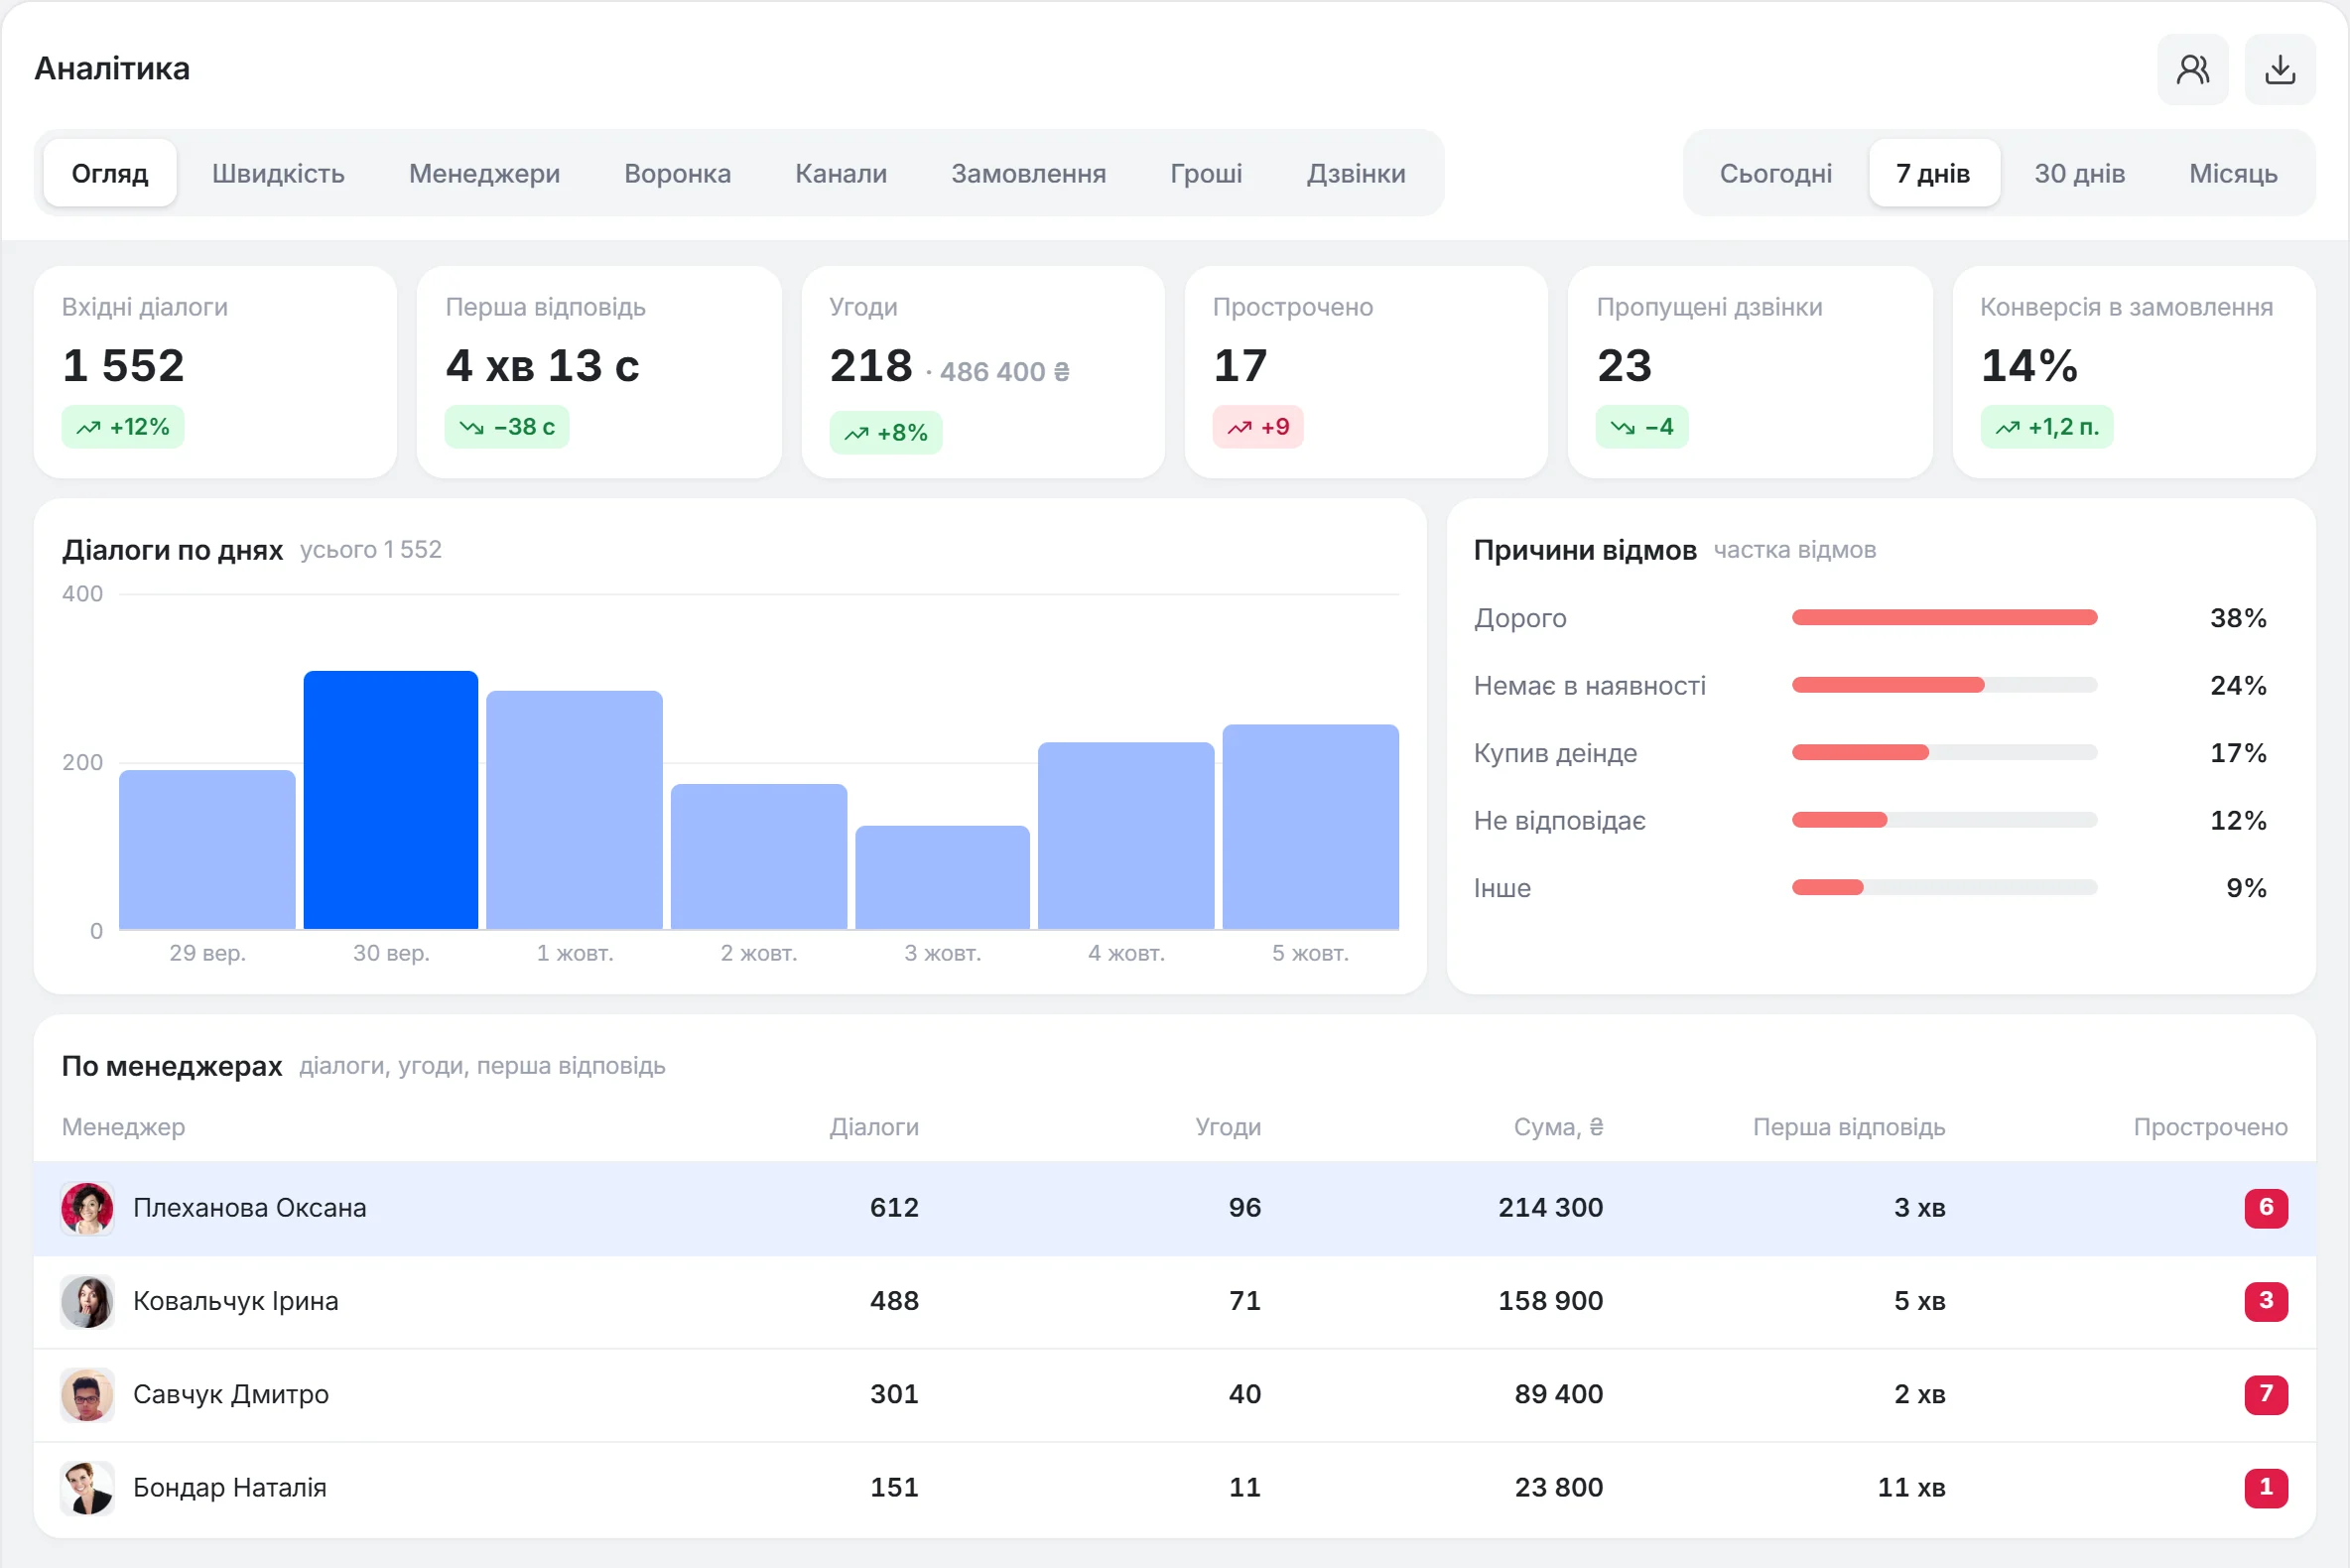Image resolution: width=2350 pixels, height=1568 pixels.
Task: Click the Діалоги column header
Action: (x=874, y=1127)
